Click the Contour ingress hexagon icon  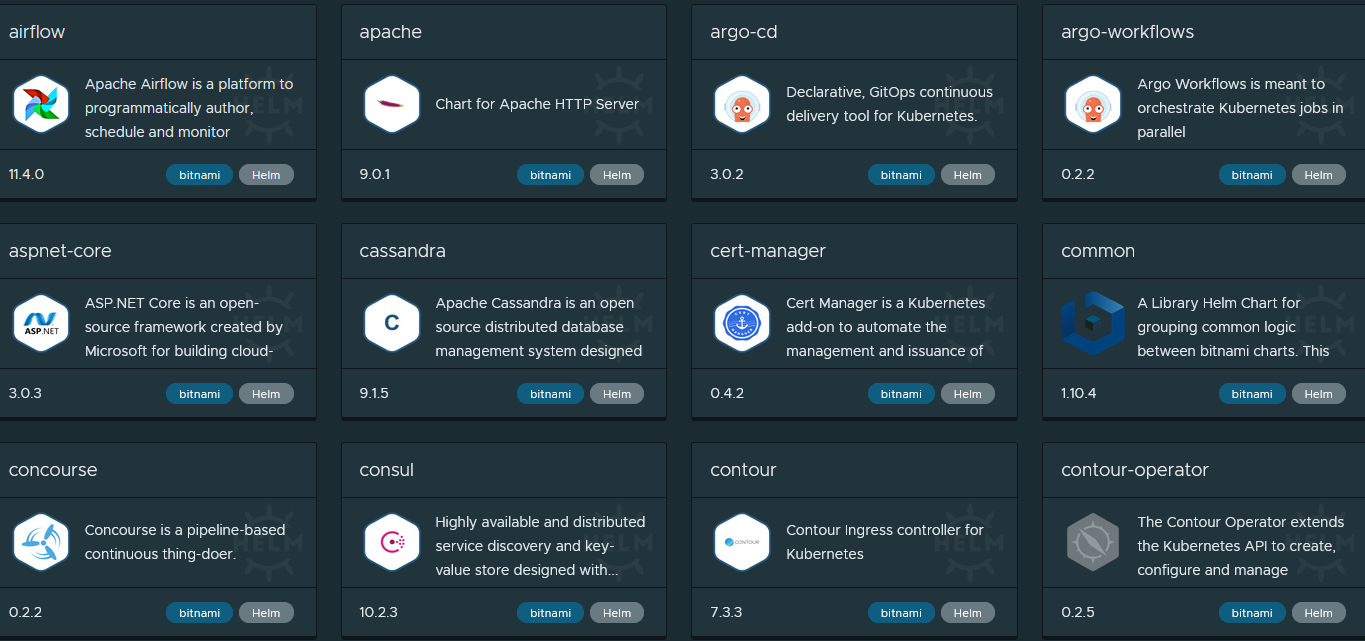(743, 542)
